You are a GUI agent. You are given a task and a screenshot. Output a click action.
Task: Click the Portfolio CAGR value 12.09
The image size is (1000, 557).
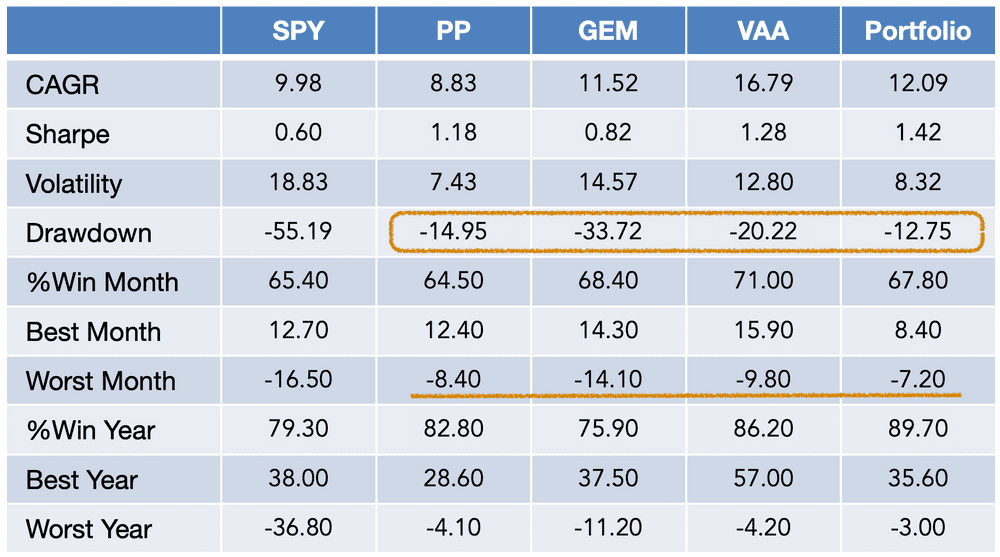pos(918,83)
